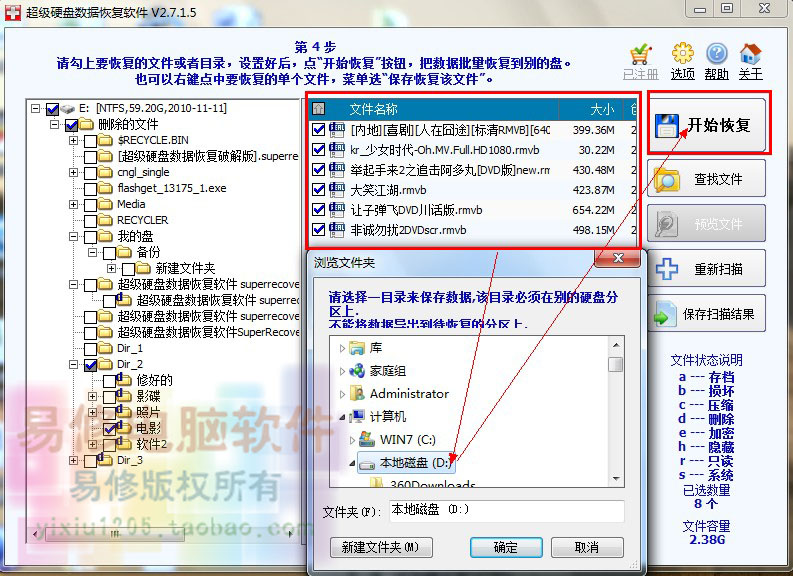The width and height of the screenshot is (793, 576).
Task: Click the Administrator user folder icon
Action: click(357, 393)
